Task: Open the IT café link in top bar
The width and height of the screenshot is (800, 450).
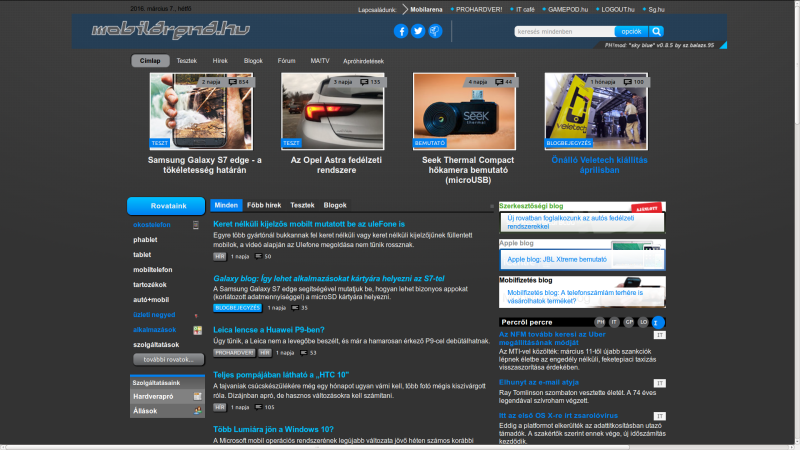Action: pyautogui.click(x=525, y=9)
